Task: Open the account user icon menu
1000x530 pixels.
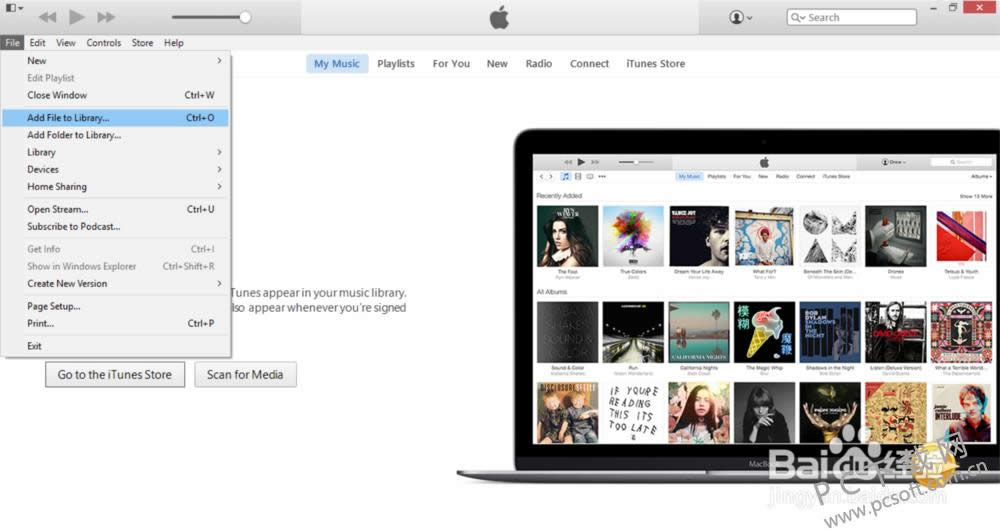Action: pos(740,17)
